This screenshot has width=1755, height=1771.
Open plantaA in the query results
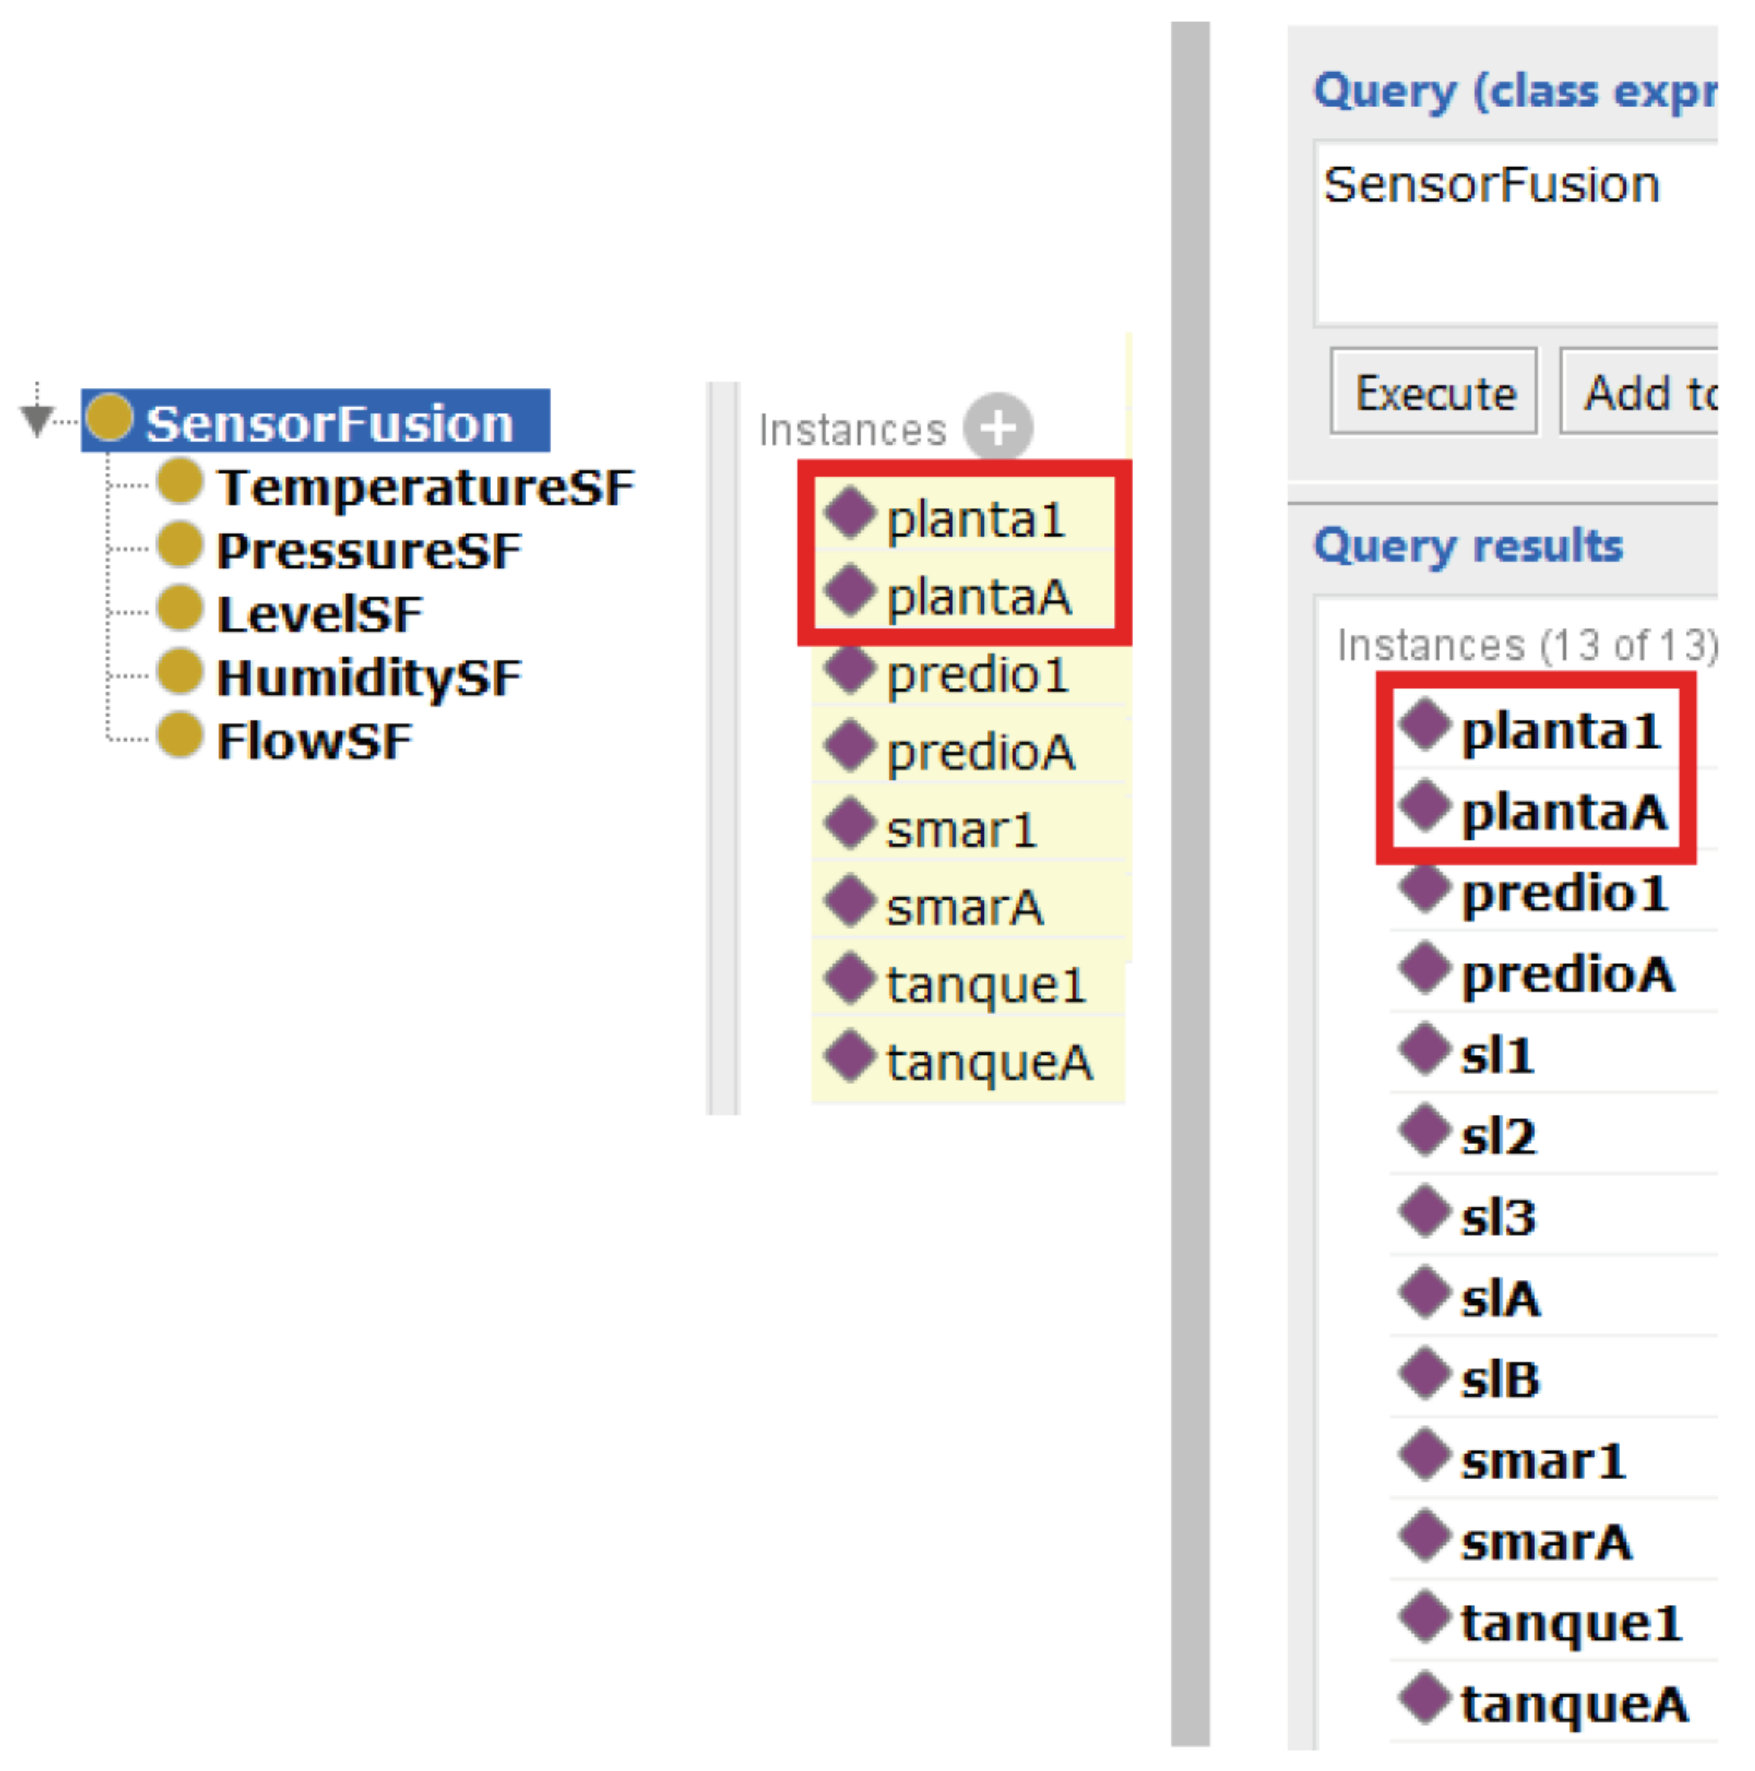(1563, 811)
